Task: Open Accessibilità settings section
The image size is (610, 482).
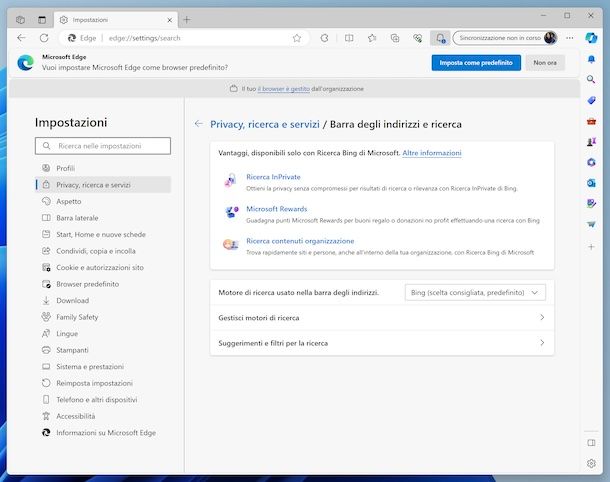Action: (103, 416)
